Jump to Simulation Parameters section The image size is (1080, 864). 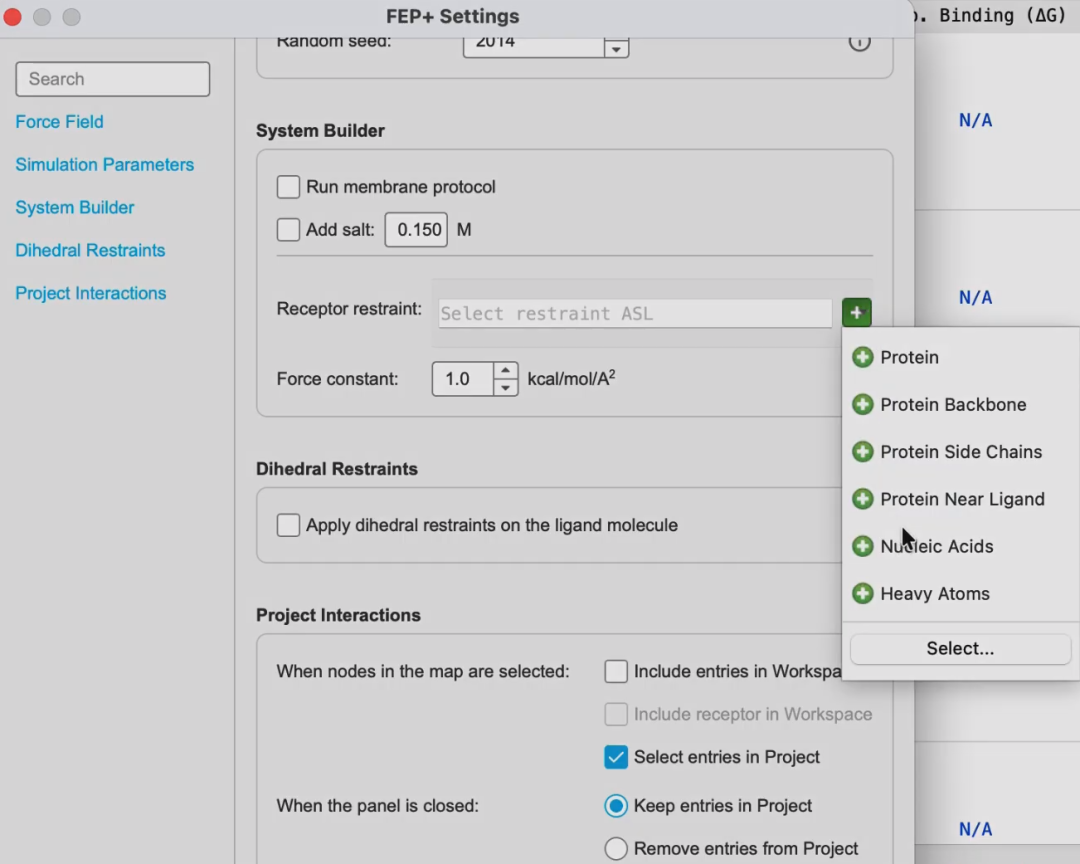(x=105, y=165)
